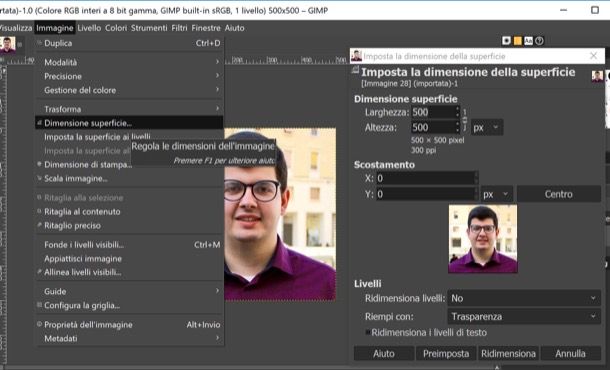Click the chain-link aspect ratio icon
610x370 pixels.
(465, 120)
